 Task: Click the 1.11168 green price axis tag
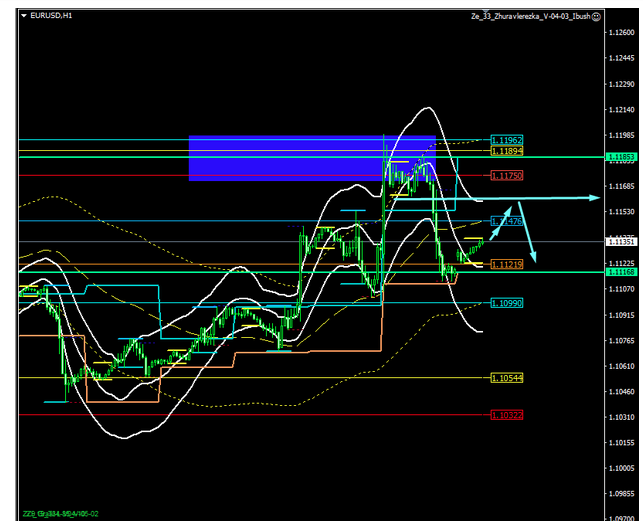pyautogui.click(x=619, y=272)
